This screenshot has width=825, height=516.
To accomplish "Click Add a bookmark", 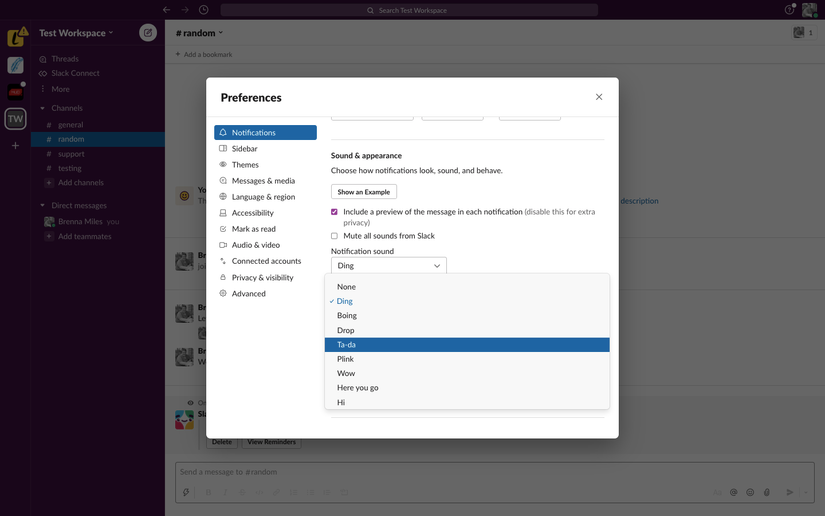I will point(204,54).
